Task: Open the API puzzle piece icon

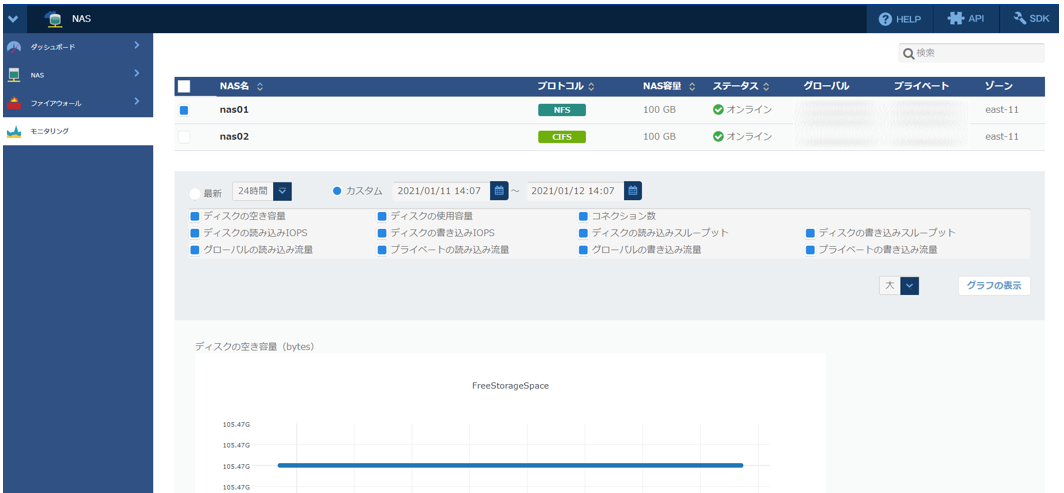Action: point(956,19)
